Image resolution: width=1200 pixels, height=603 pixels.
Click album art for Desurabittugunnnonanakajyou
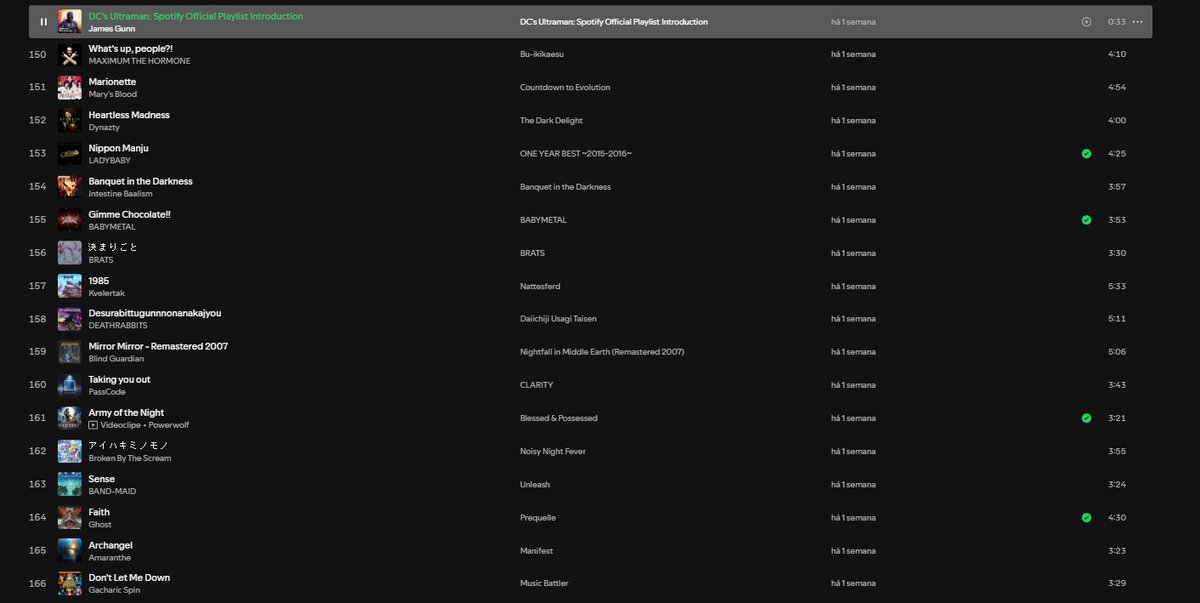(70, 319)
